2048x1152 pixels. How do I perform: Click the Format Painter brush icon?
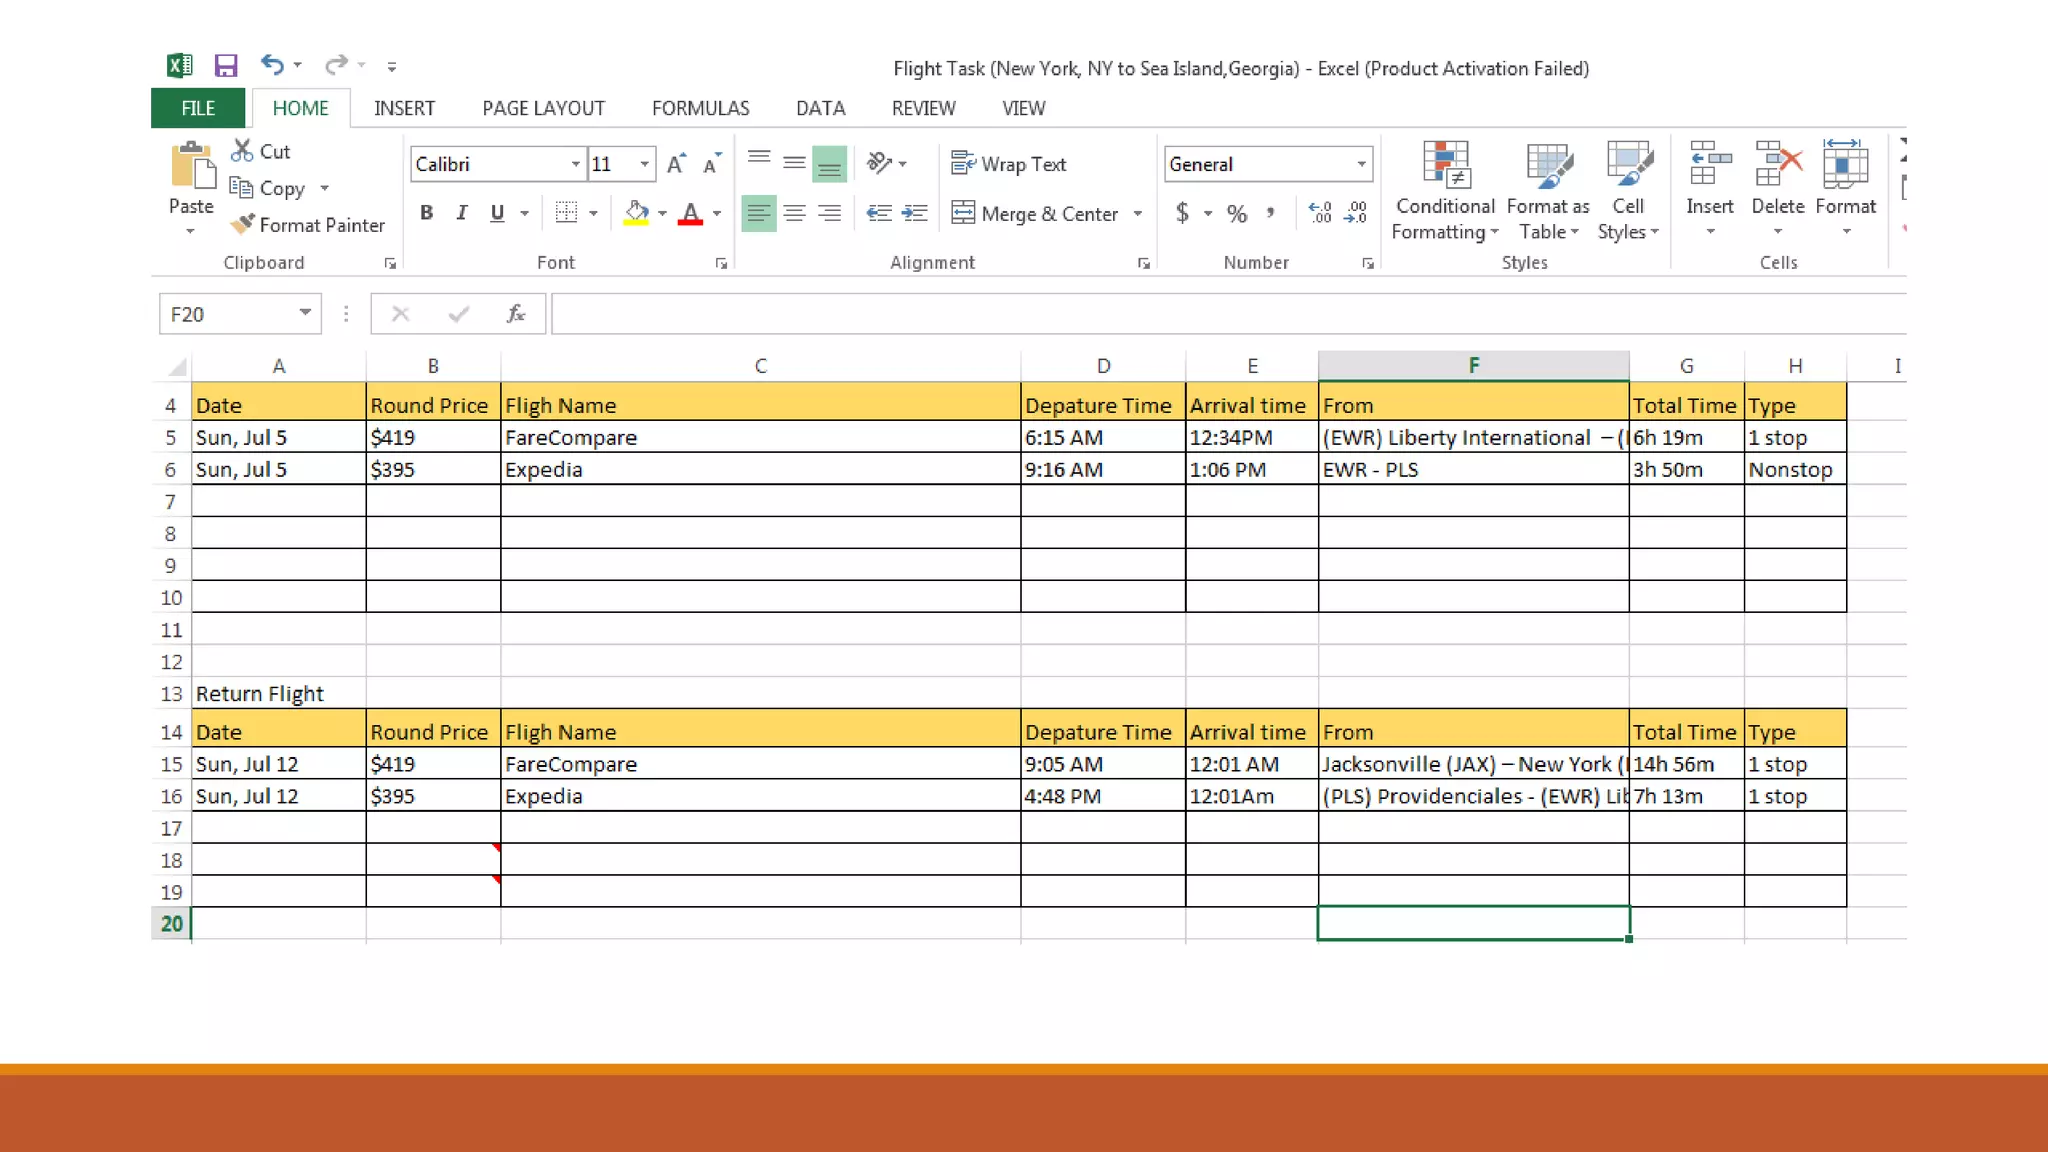point(242,225)
